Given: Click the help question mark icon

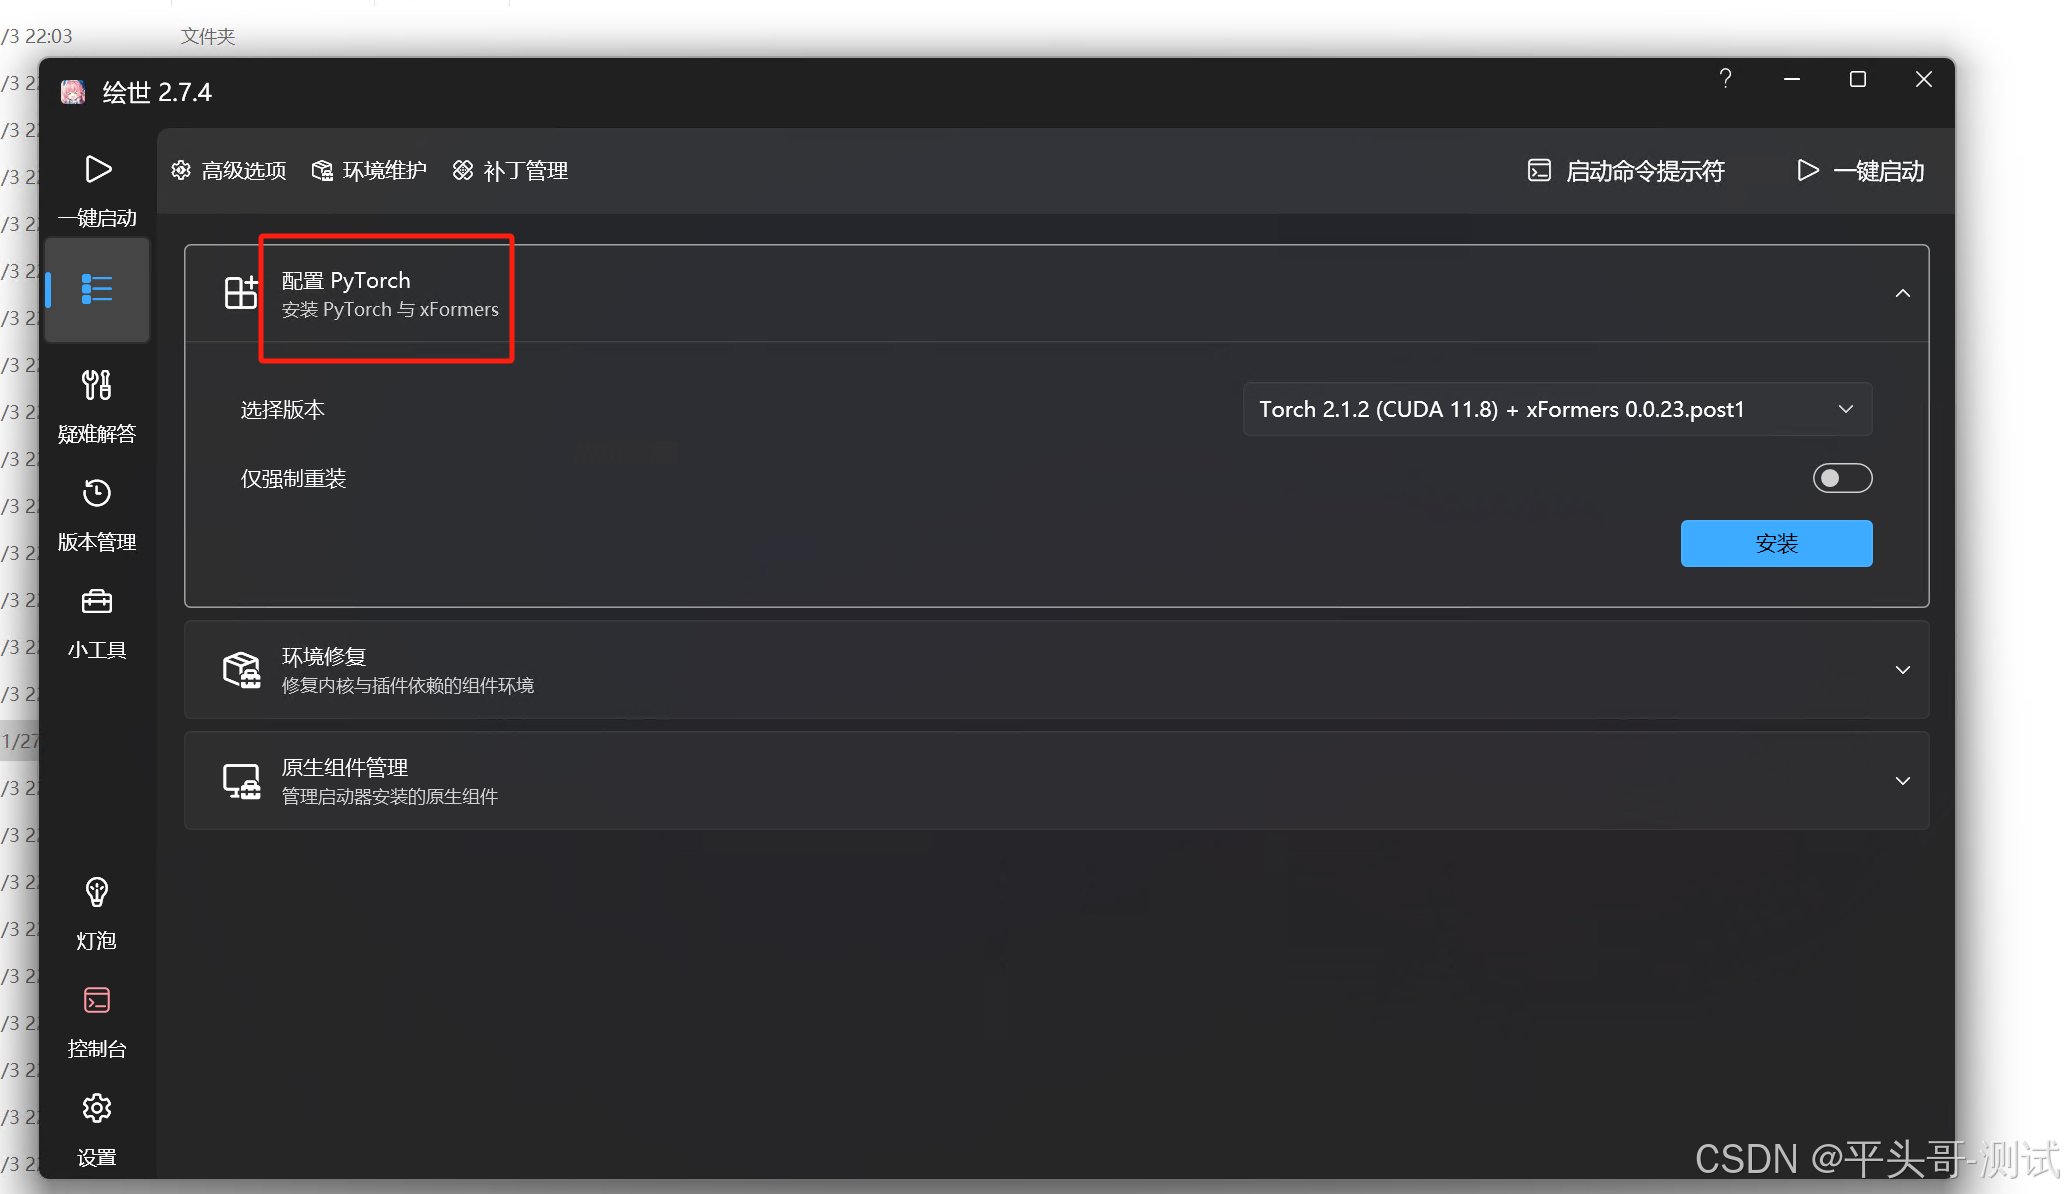Looking at the screenshot, I should (1725, 79).
